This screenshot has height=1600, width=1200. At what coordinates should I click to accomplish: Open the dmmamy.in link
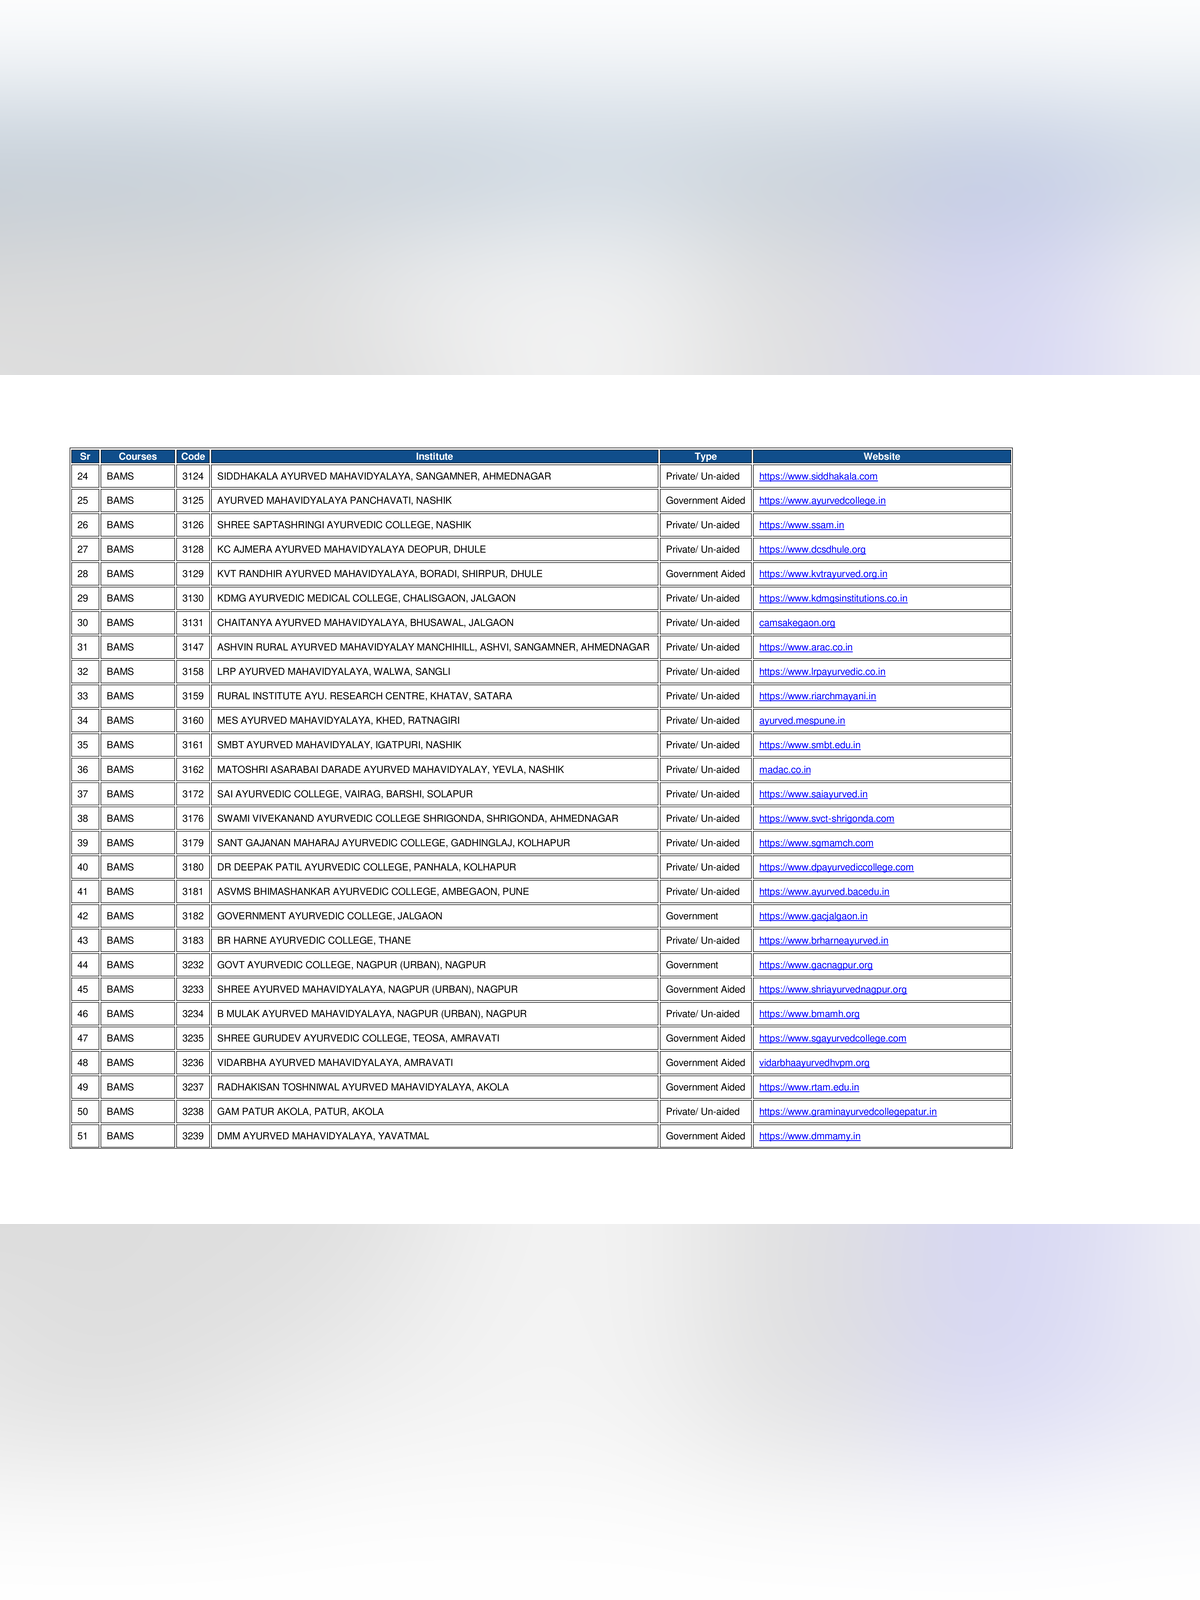point(810,1136)
